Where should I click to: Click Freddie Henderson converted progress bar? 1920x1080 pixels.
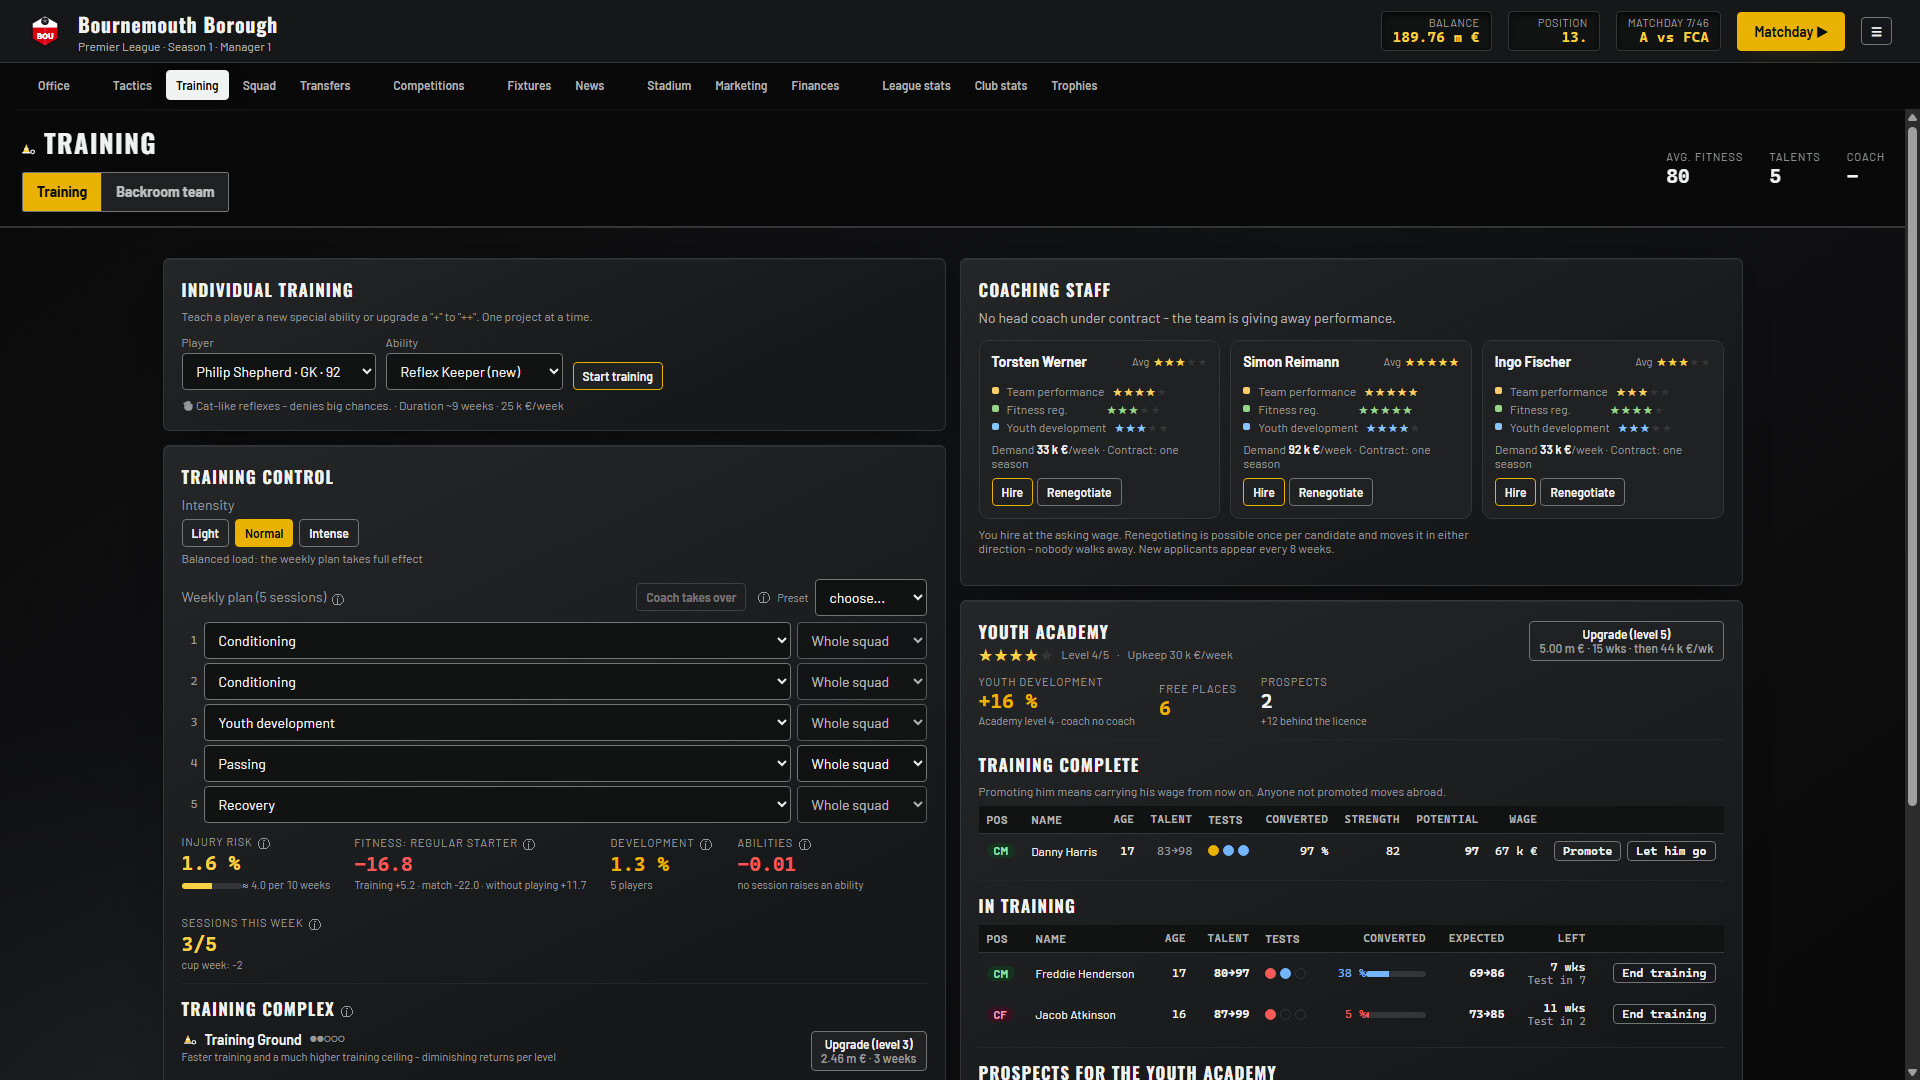click(1395, 974)
